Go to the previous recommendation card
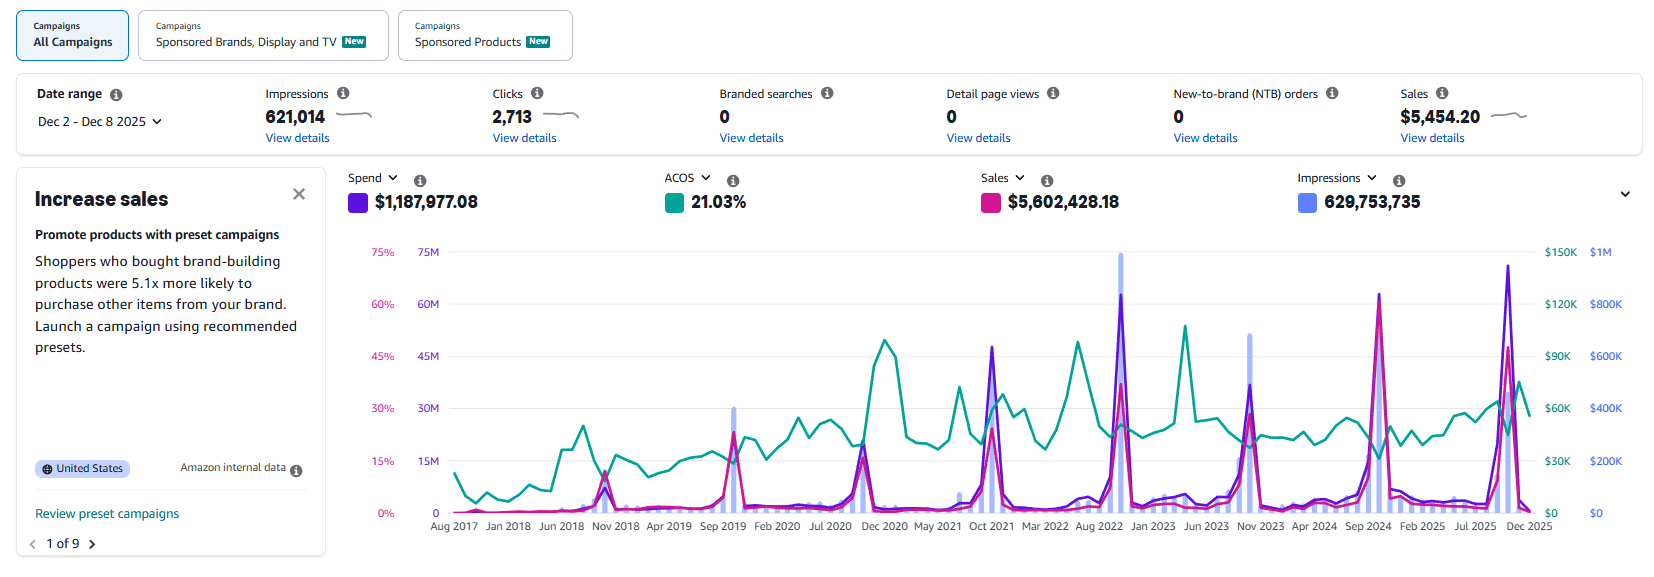This screenshot has width=1654, height=577. coord(33,544)
